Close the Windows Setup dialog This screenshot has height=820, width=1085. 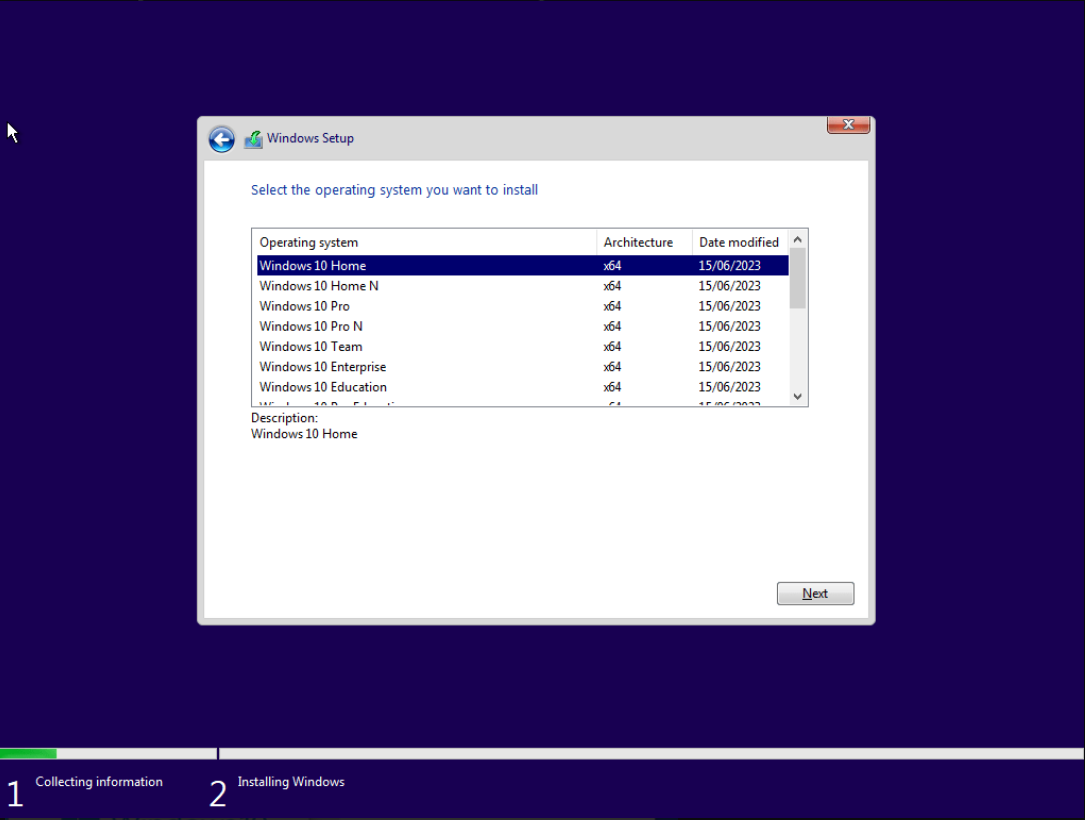[x=848, y=125]
